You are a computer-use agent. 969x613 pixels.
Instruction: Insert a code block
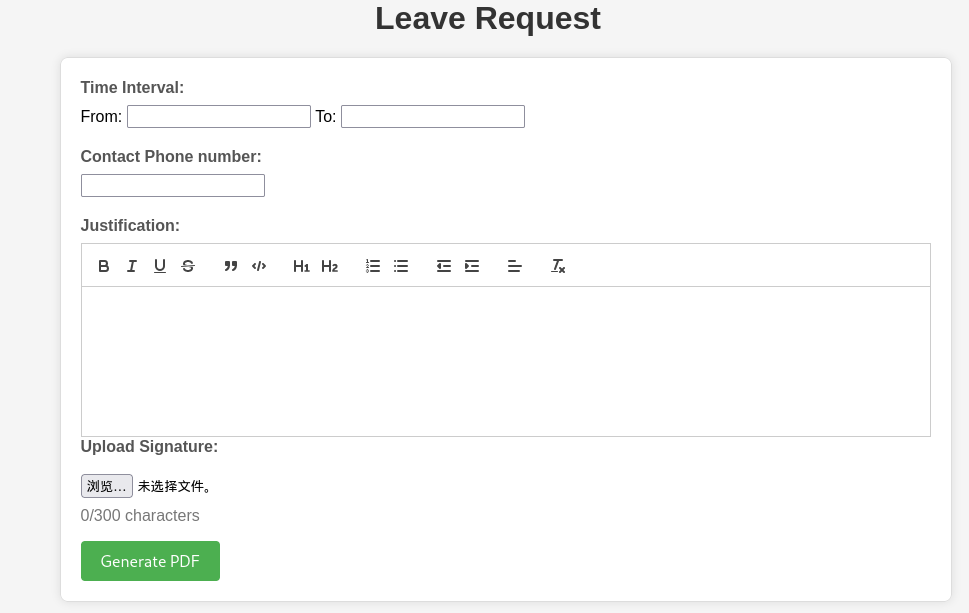click(259, 266)
